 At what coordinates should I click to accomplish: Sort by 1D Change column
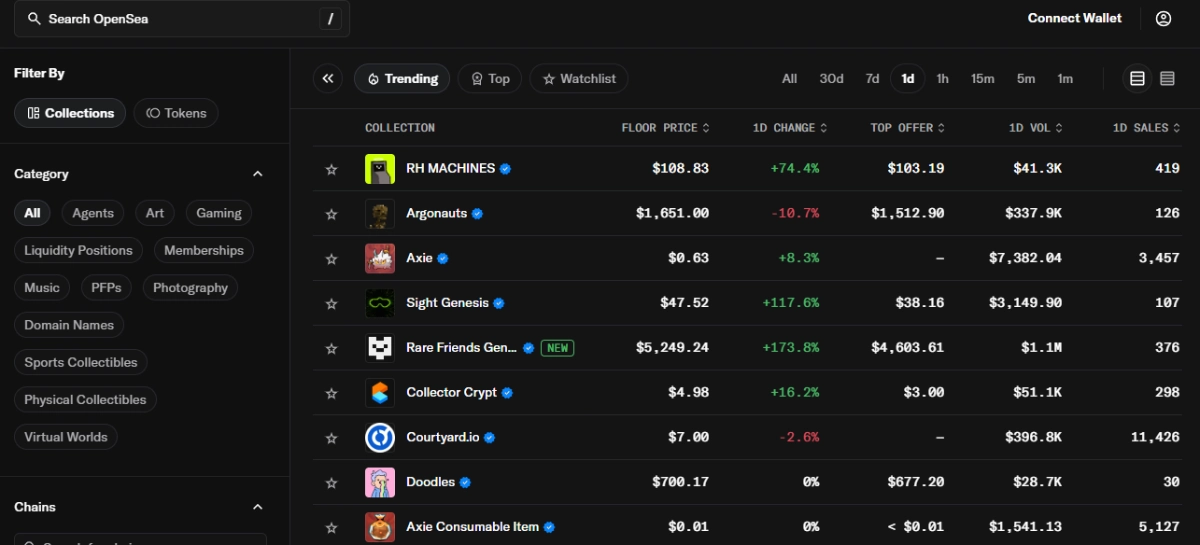tap(791, 128)
